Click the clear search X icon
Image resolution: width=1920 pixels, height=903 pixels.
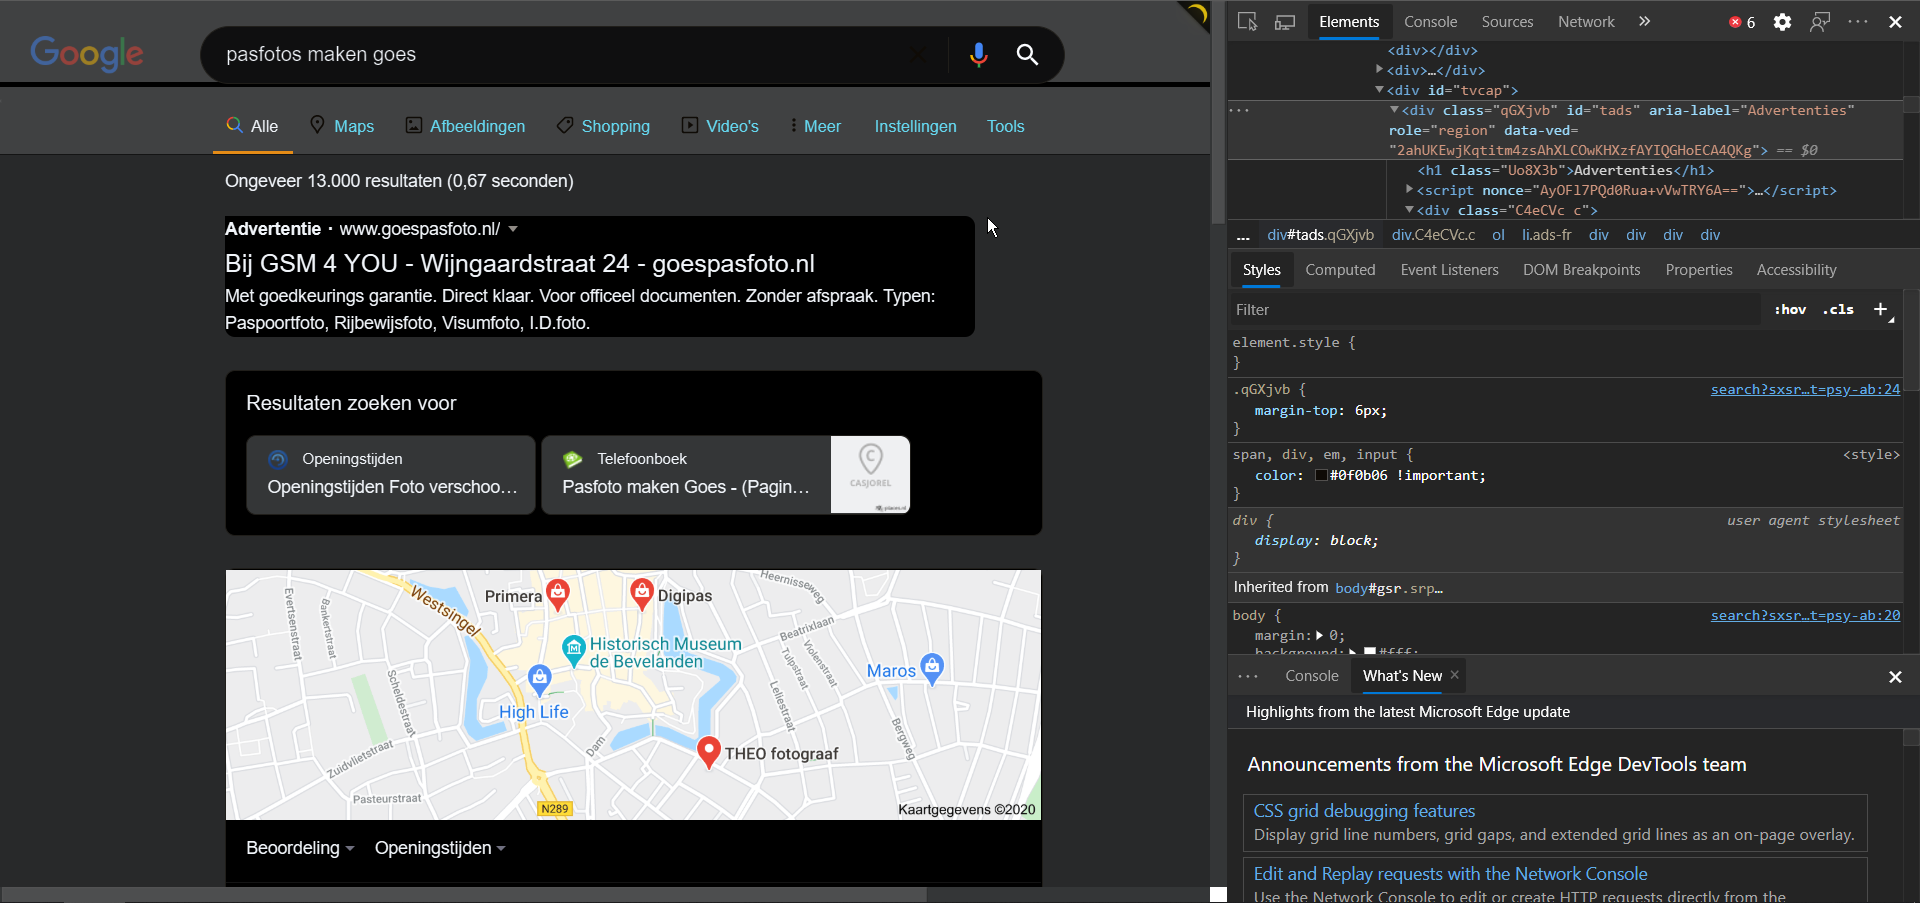(x=919, y=55)
